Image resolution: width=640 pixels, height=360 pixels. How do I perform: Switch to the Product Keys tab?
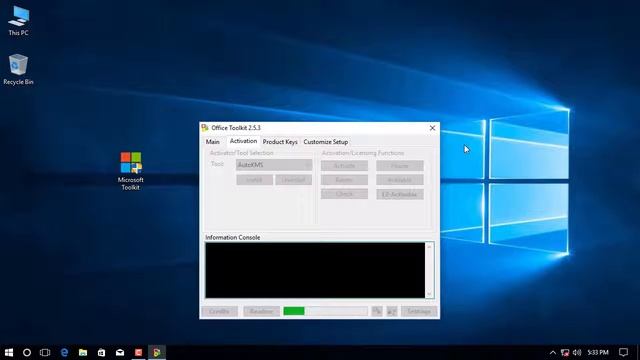point(280,142)
